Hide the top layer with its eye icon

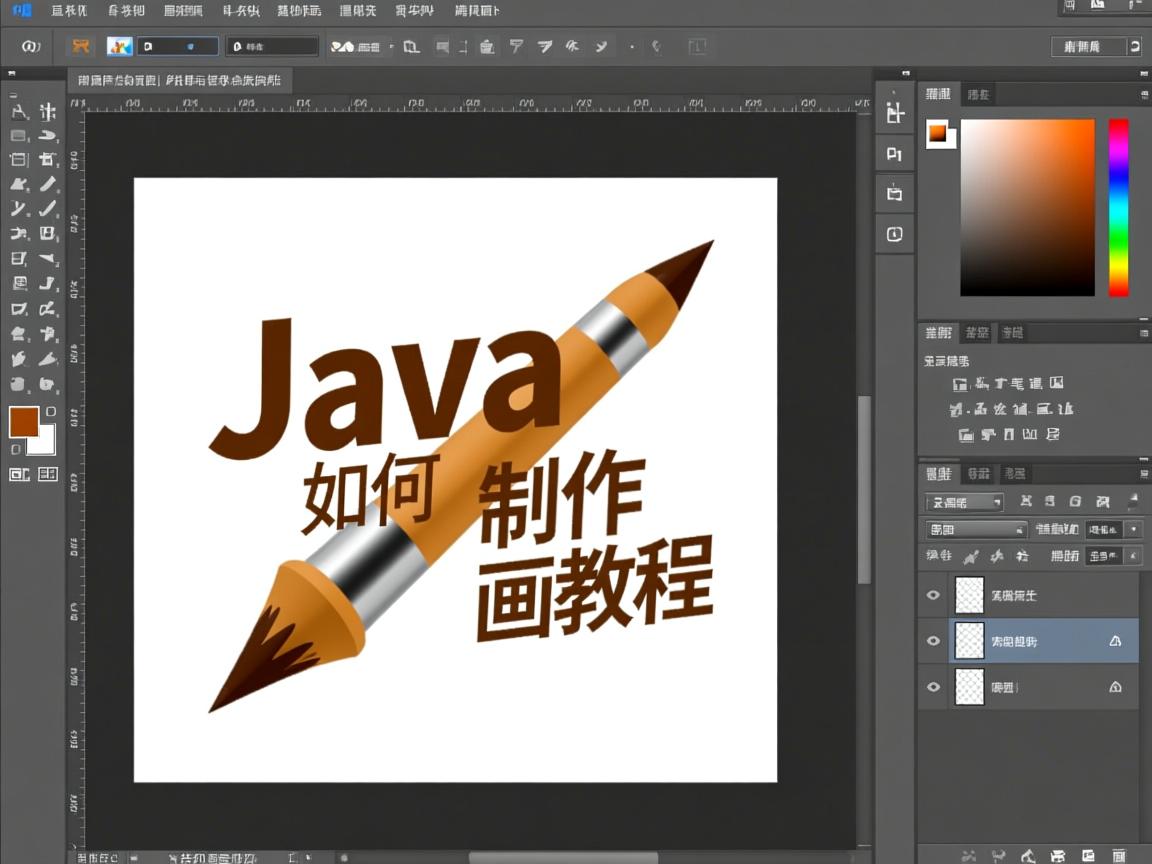932,594
